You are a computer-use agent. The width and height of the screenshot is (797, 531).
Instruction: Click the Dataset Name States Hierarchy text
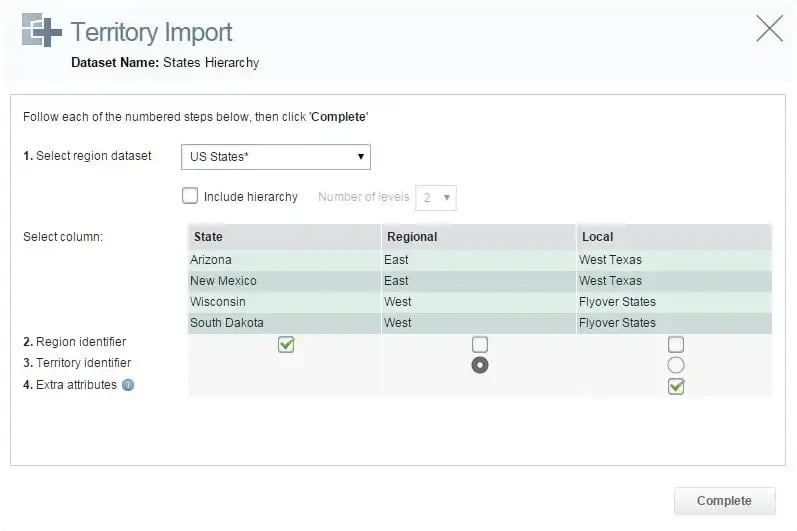click(165, 63)
